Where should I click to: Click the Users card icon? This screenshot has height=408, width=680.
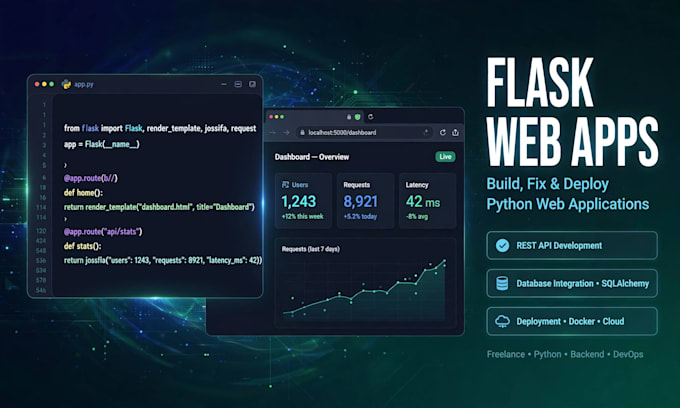[285, 185]
